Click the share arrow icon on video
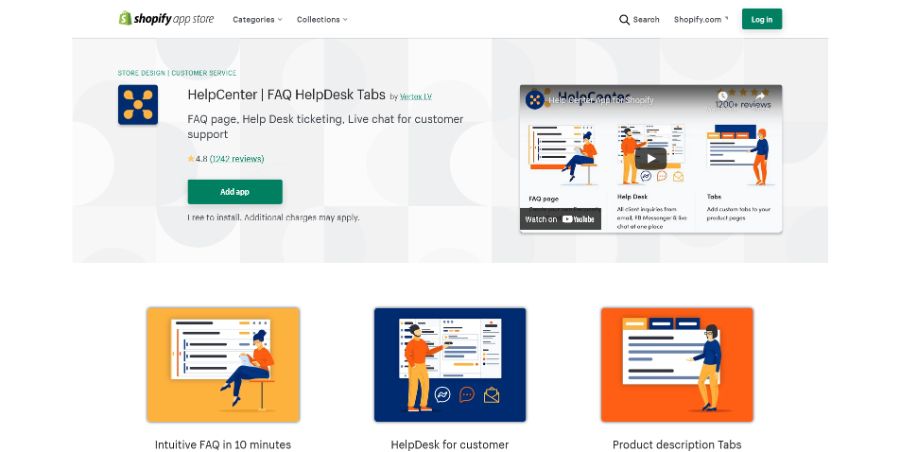 coord(759,95)
